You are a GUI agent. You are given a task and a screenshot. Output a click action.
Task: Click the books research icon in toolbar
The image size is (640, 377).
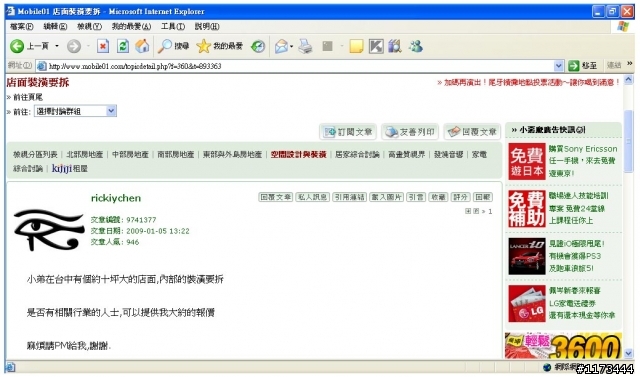(x=395, y=46)
